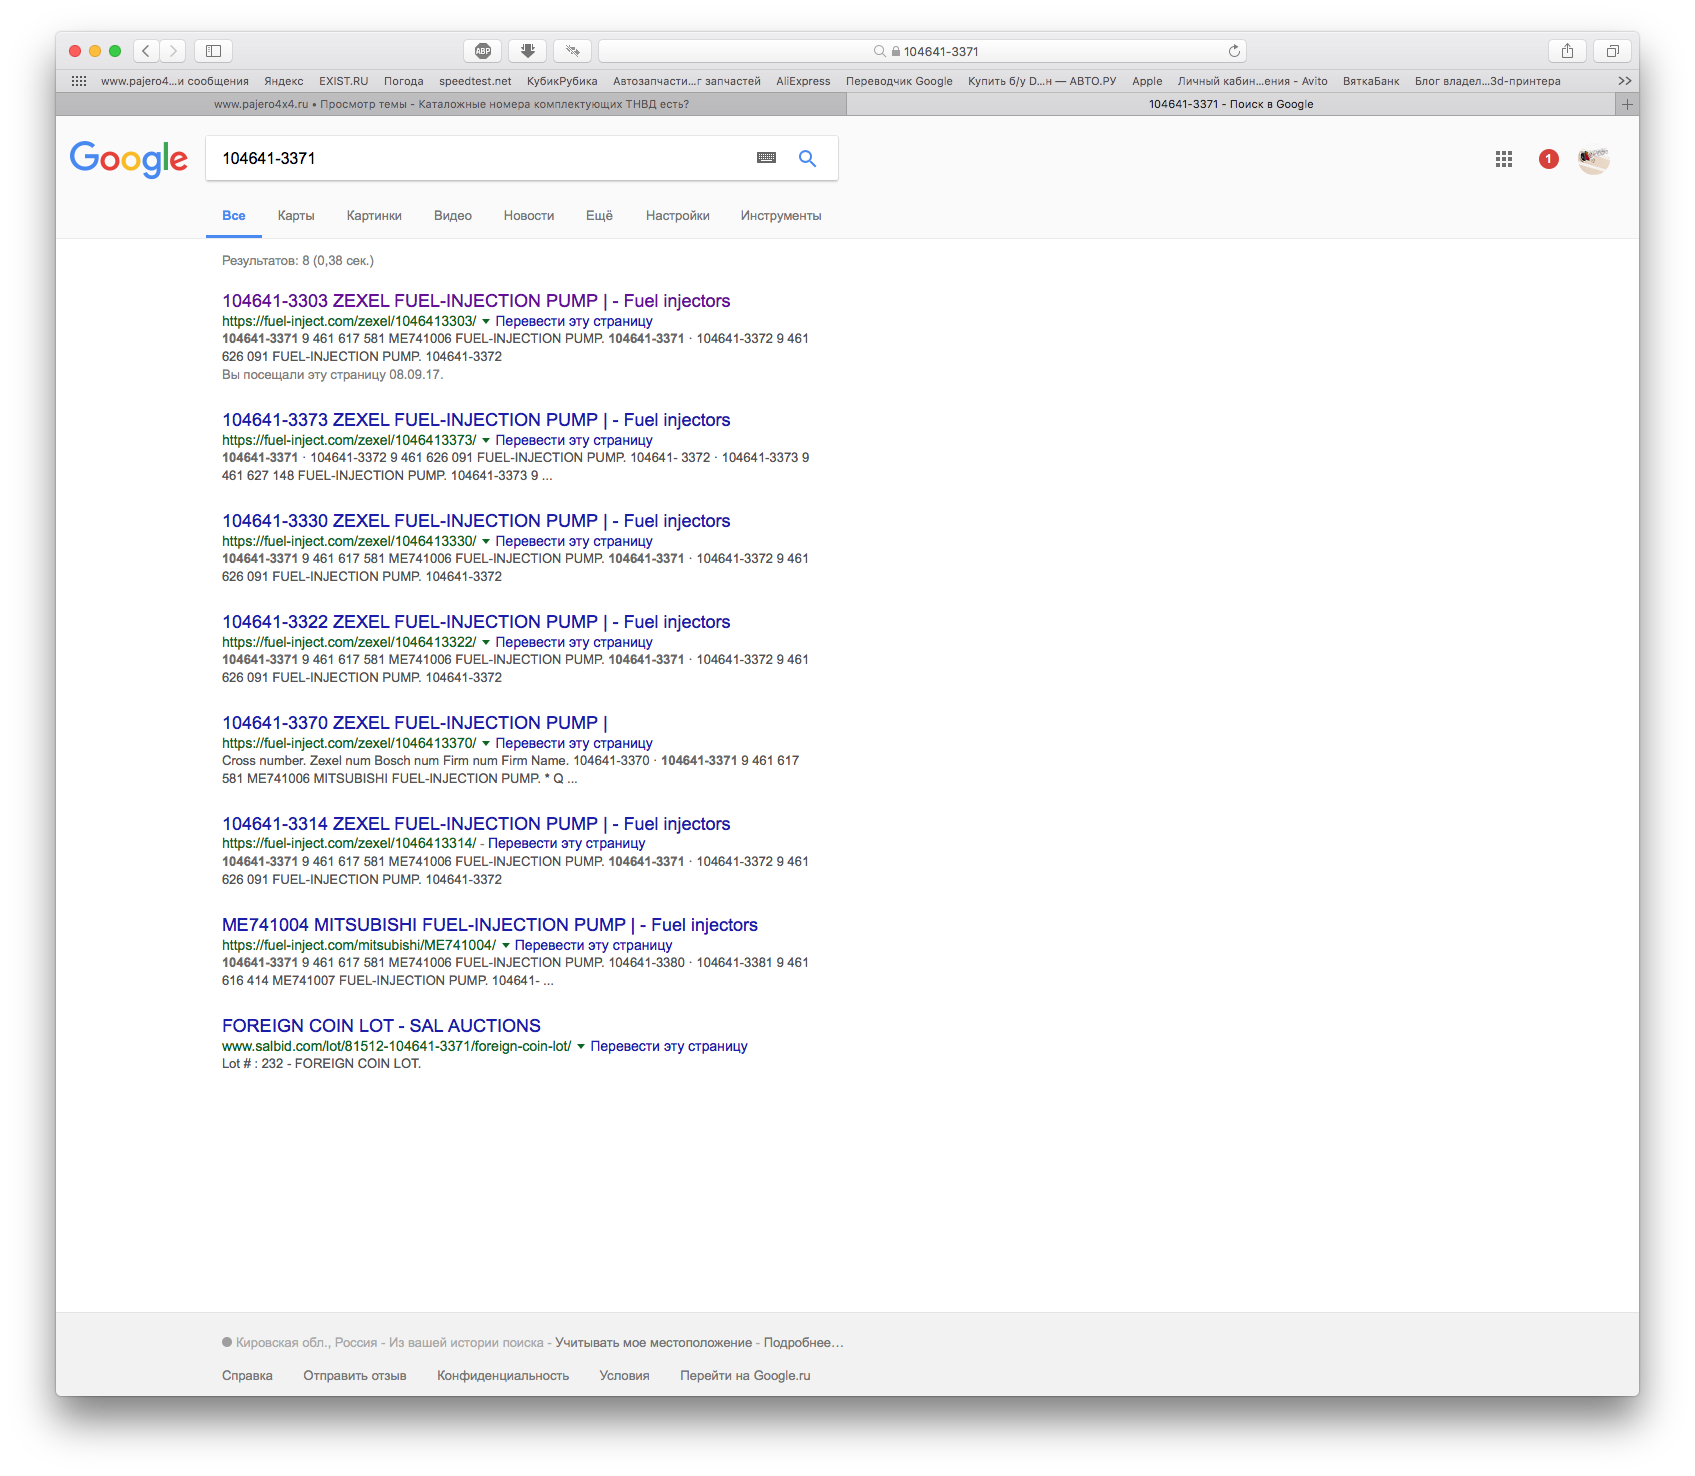
Task: Click the Safari share icon
Action: point(1567,51)
